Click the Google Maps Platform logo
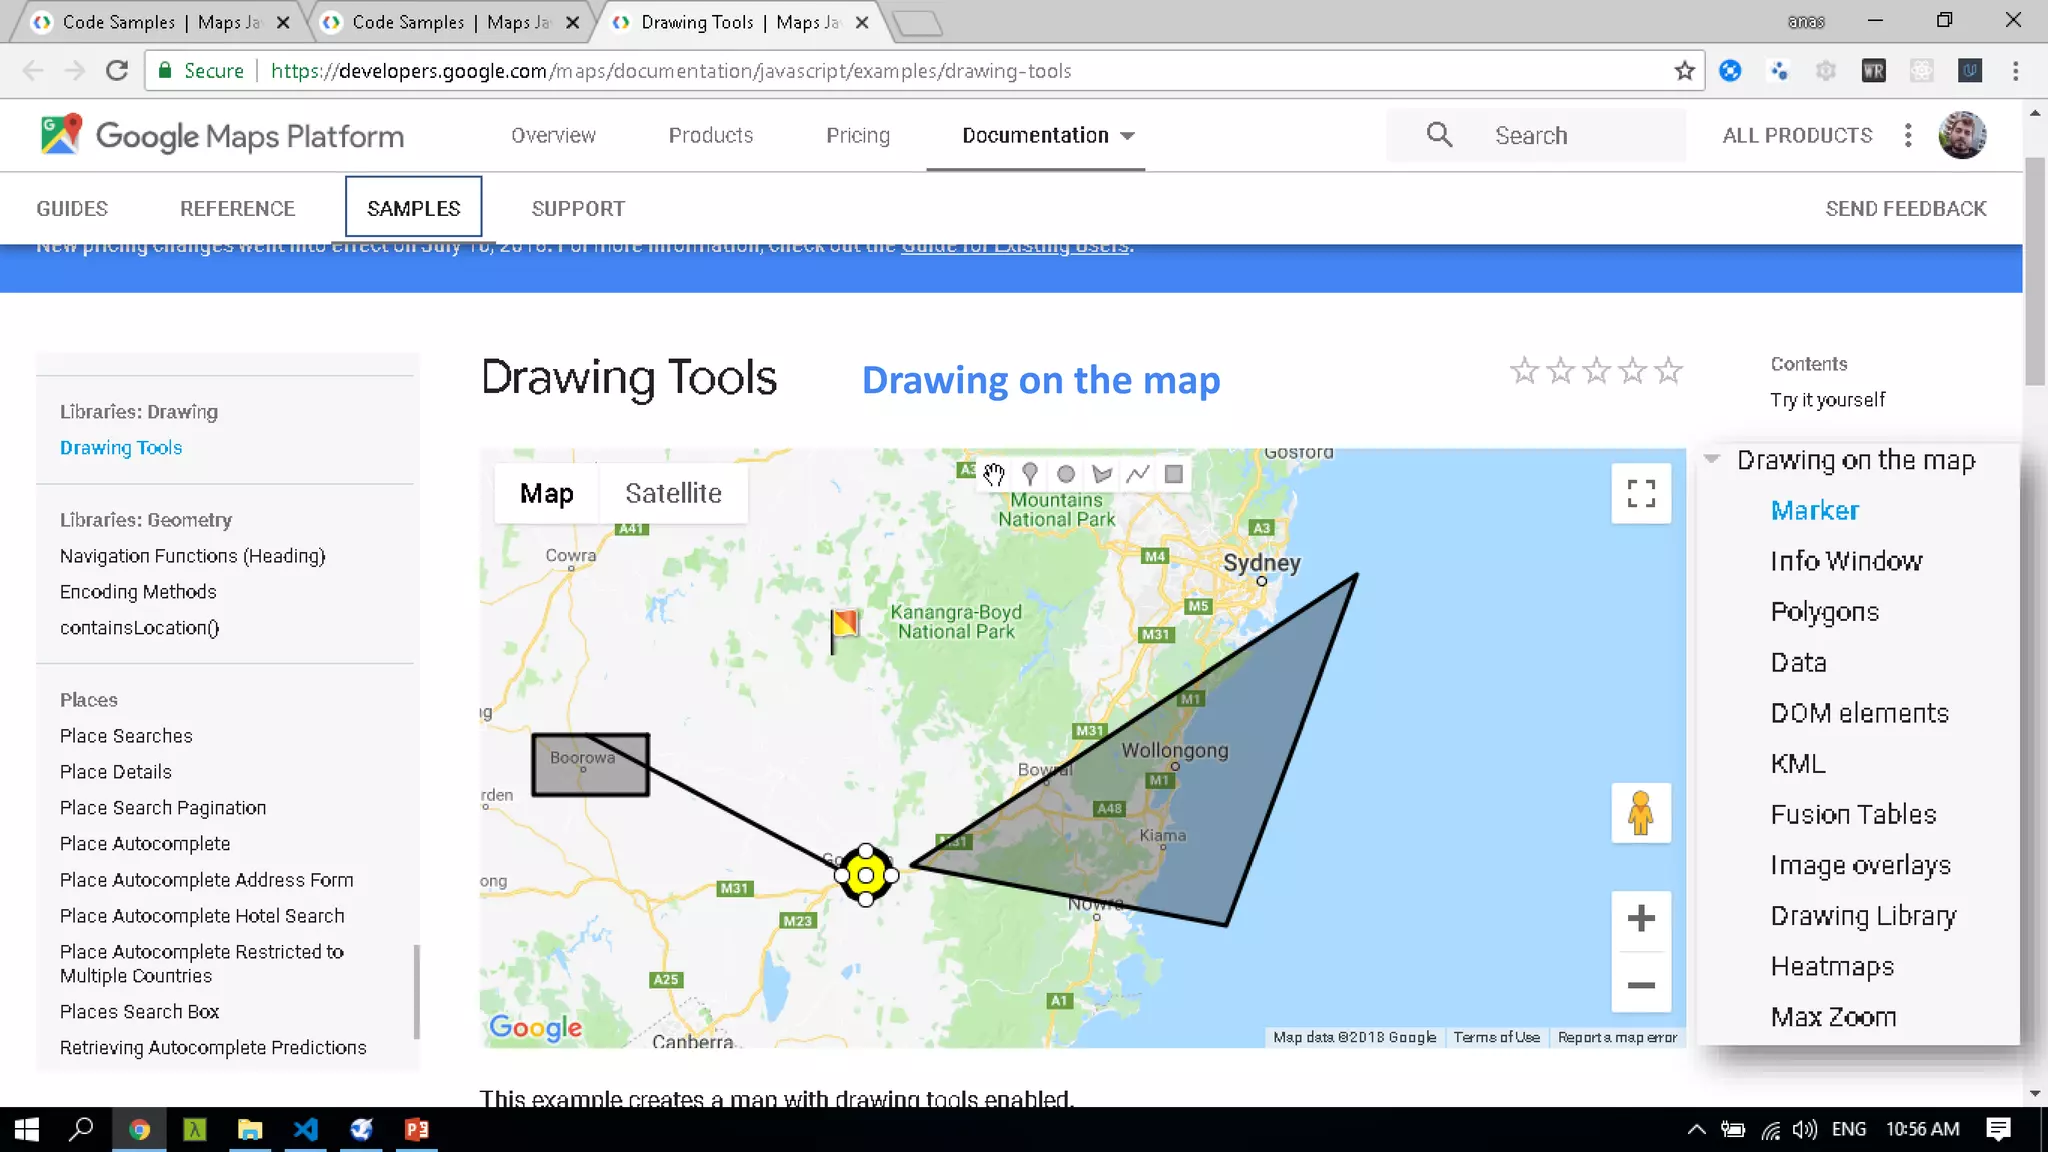 (x=222, y=135)
